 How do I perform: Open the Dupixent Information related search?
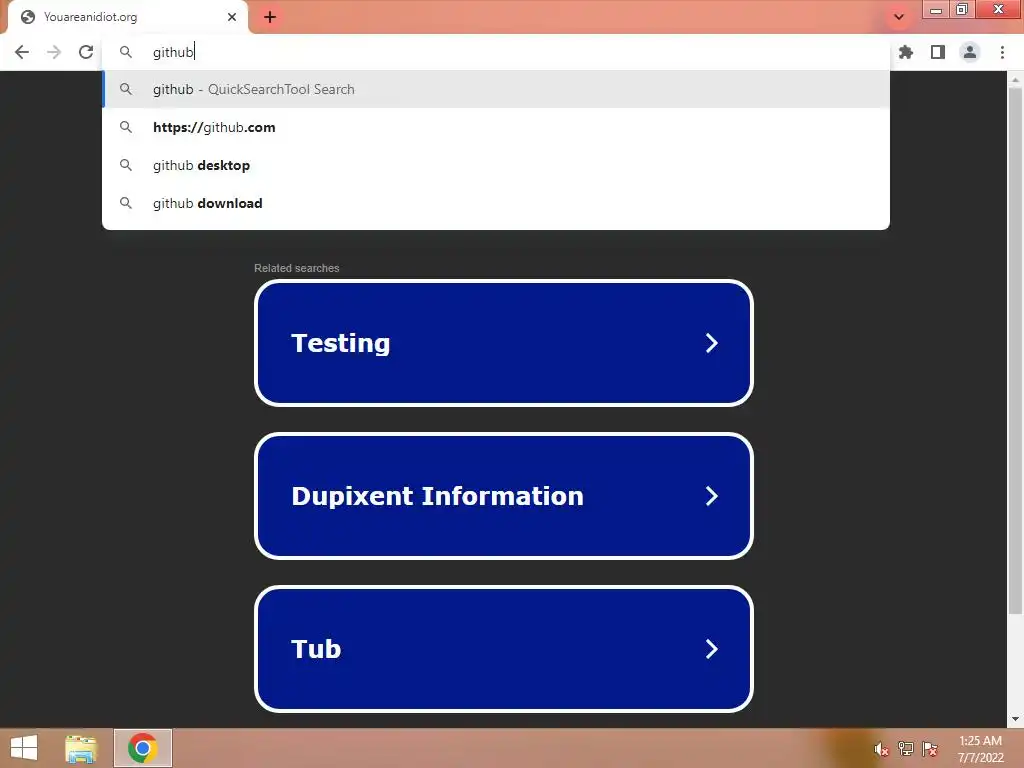pyautogui.click(x=504, y=496)
